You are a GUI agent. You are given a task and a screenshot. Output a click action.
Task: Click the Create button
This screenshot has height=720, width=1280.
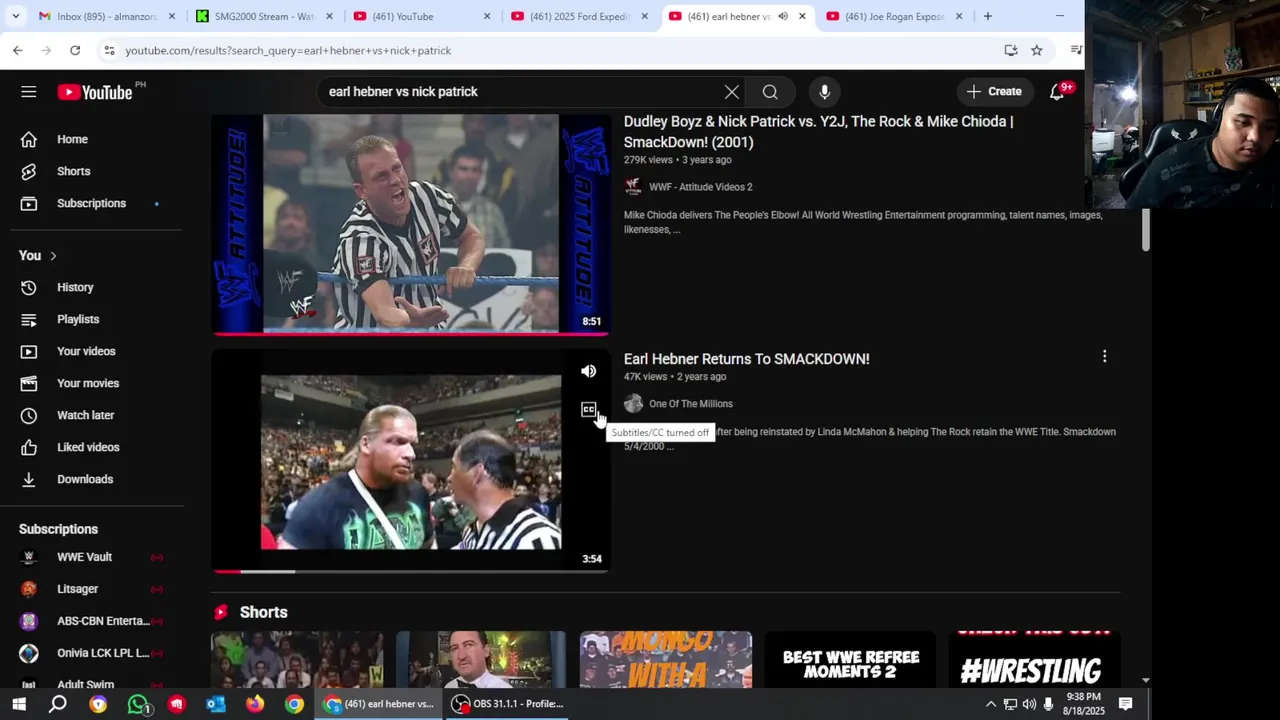[x=994, y=92]
